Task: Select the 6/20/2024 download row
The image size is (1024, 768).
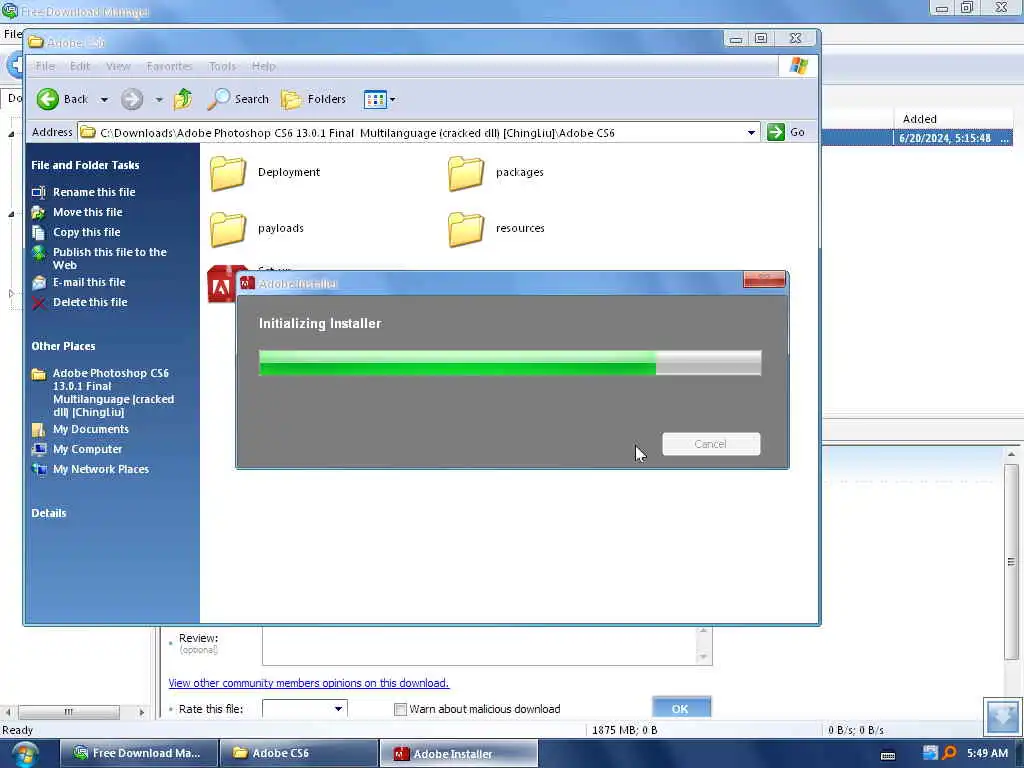Action: point(917,138)
